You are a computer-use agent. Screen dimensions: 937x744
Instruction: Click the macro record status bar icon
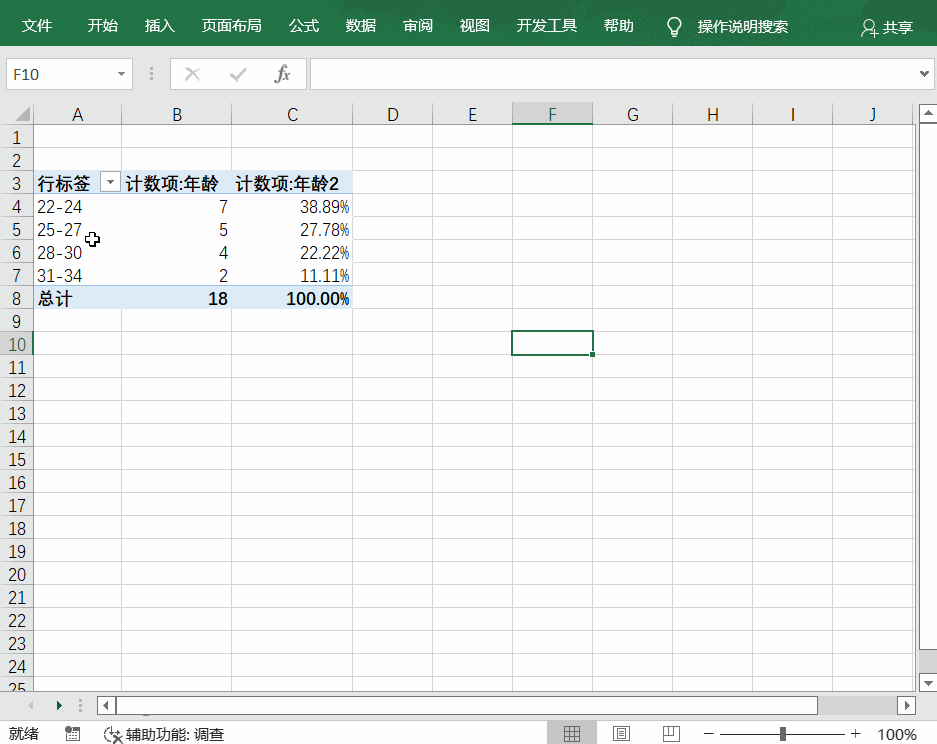tap(72, 734)
